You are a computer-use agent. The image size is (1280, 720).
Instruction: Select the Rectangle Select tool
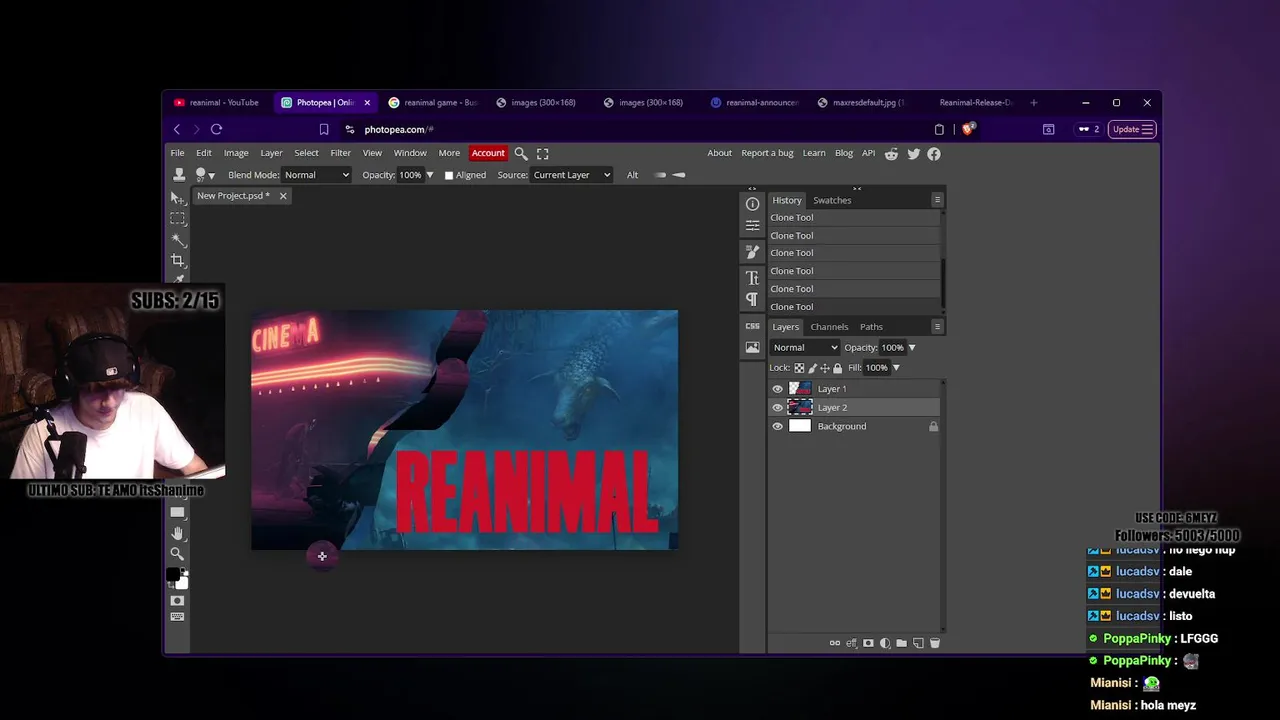pyautogui.click(x=177, y=218)
